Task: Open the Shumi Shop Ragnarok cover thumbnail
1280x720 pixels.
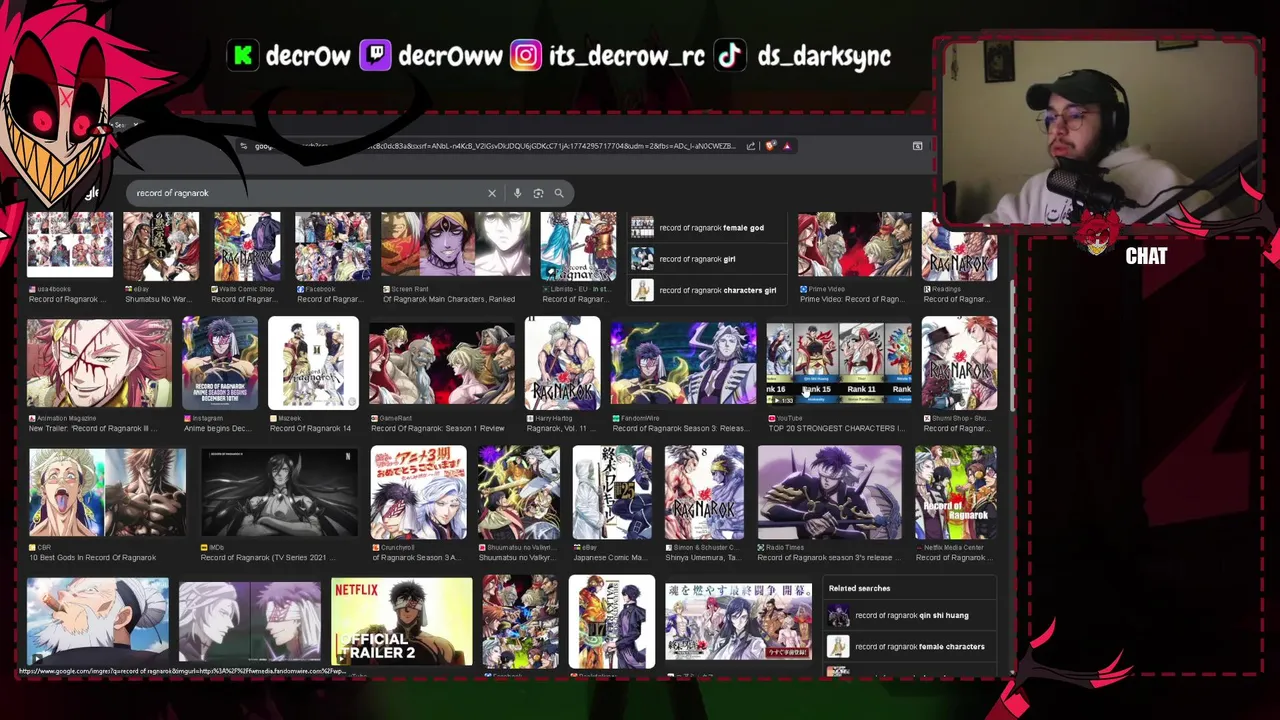Action: coord(960,363)
